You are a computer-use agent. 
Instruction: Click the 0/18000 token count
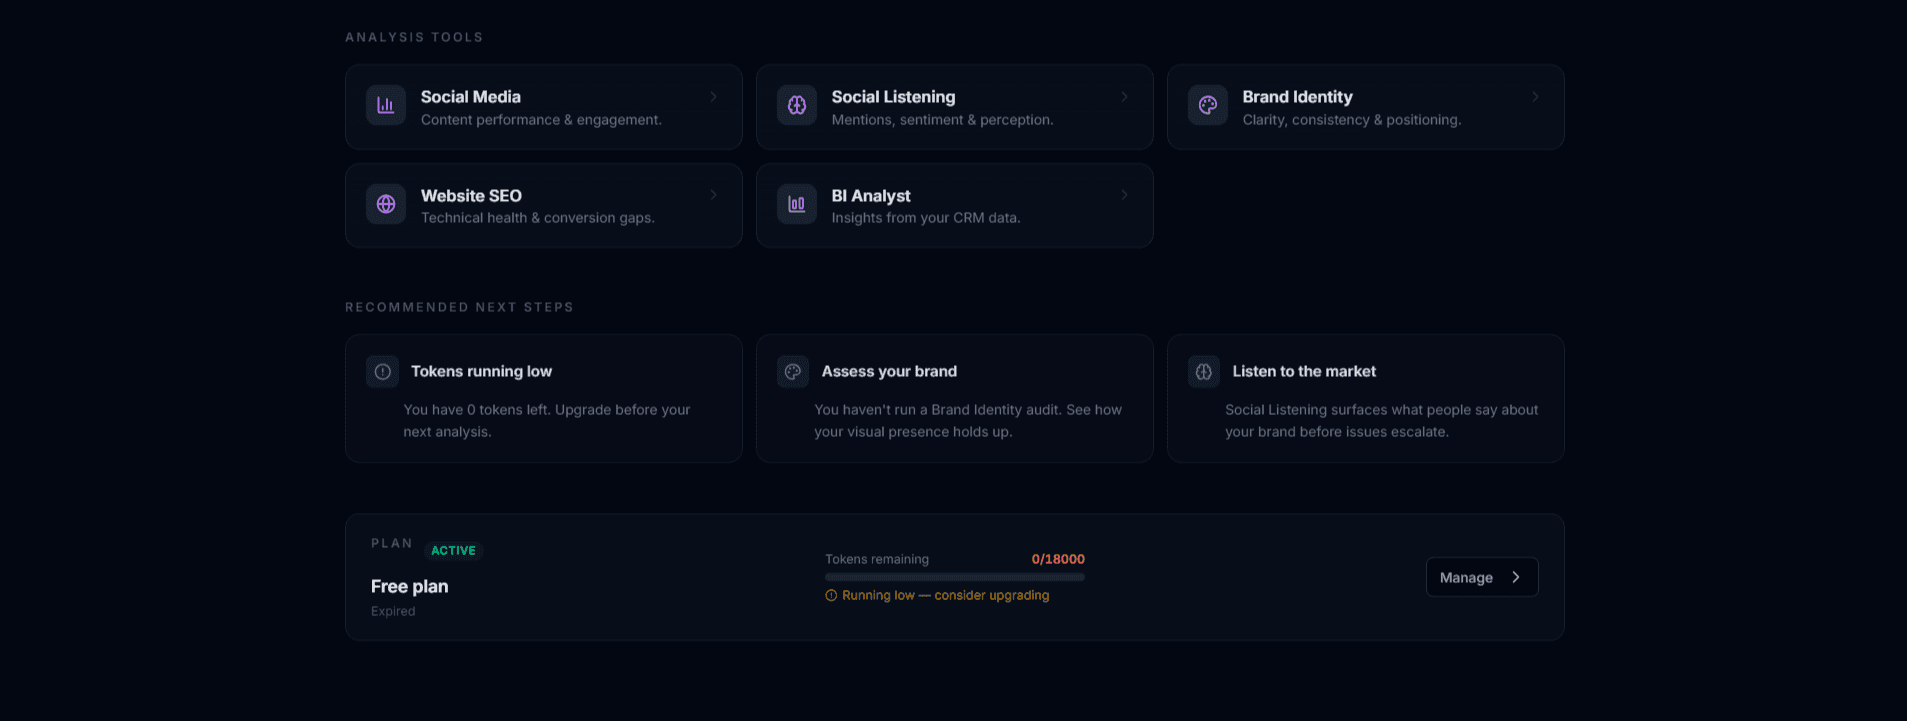click(x=1058, y=559)
